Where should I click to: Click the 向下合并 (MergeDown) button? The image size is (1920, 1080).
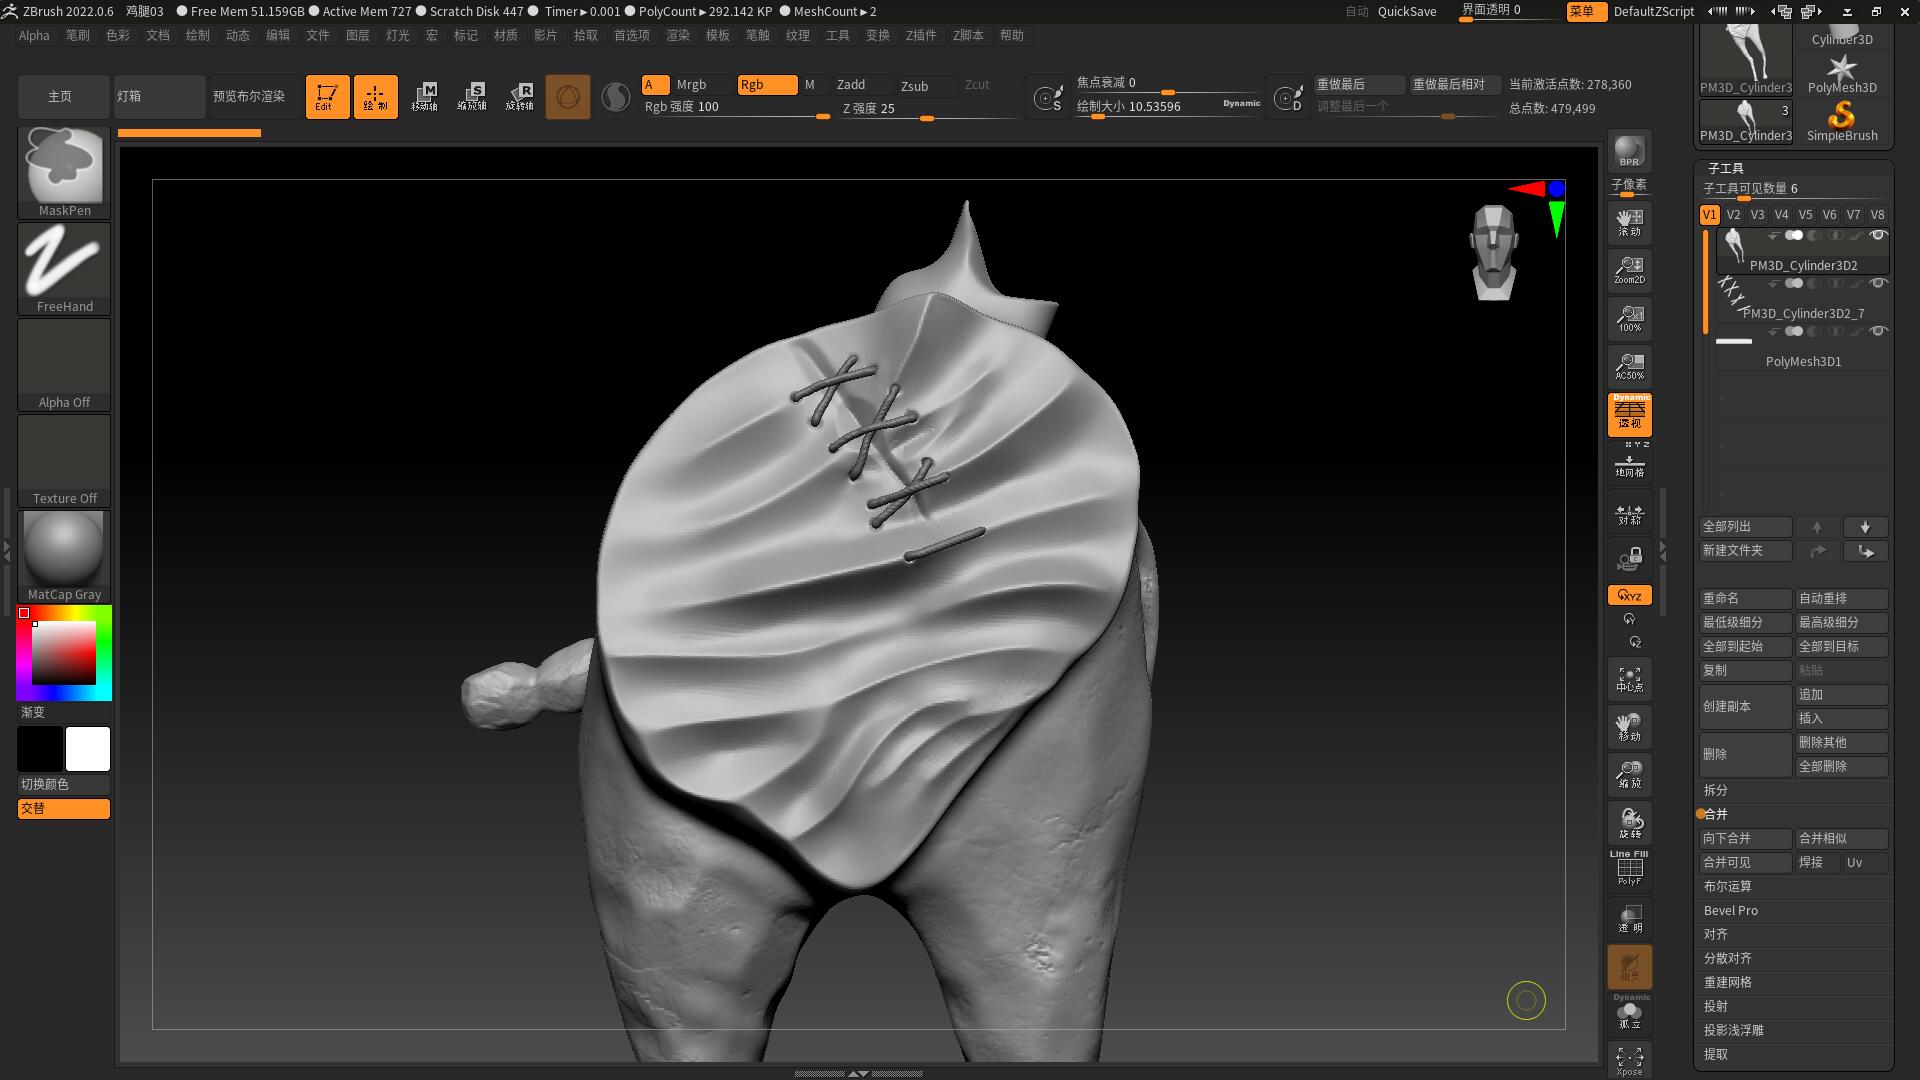[1745, 838]
